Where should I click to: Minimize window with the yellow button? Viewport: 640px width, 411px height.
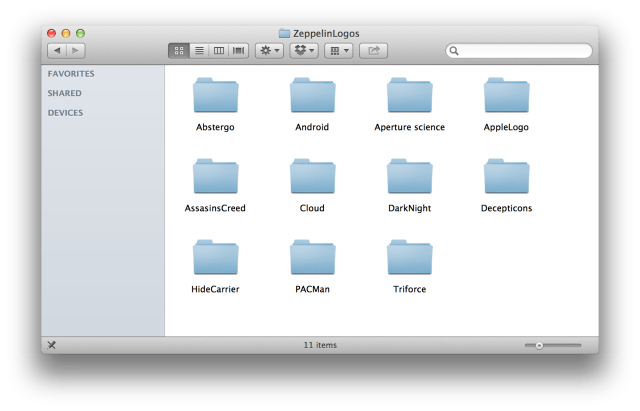66,33
